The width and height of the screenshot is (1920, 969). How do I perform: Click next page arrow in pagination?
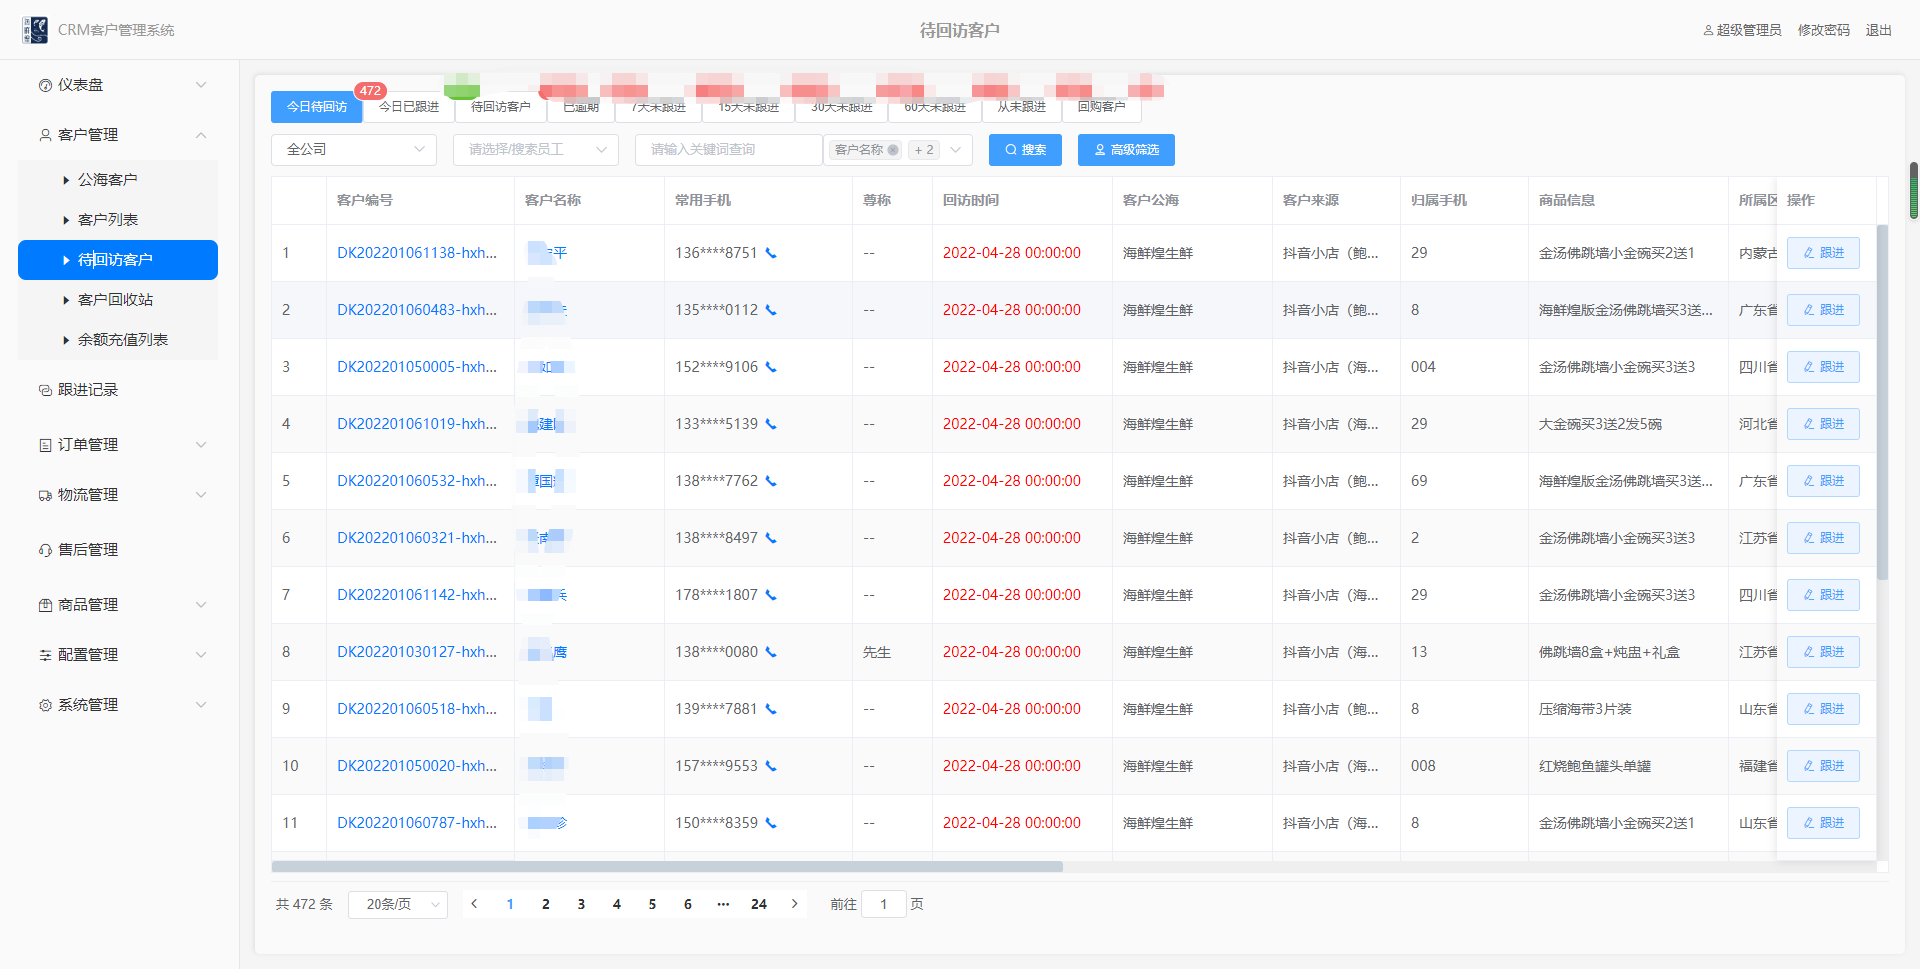point(795,904)
